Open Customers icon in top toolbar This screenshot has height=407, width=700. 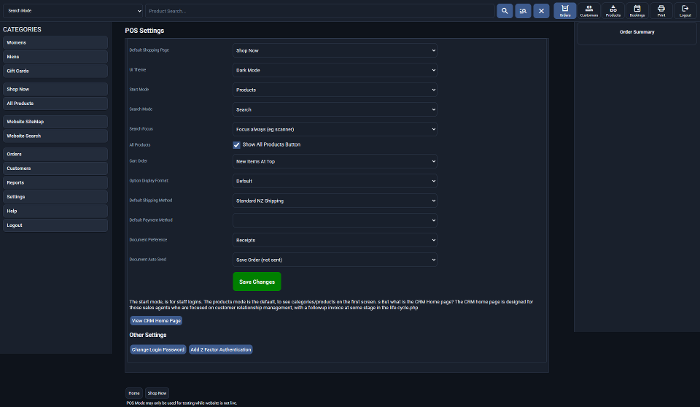[589, 11]
